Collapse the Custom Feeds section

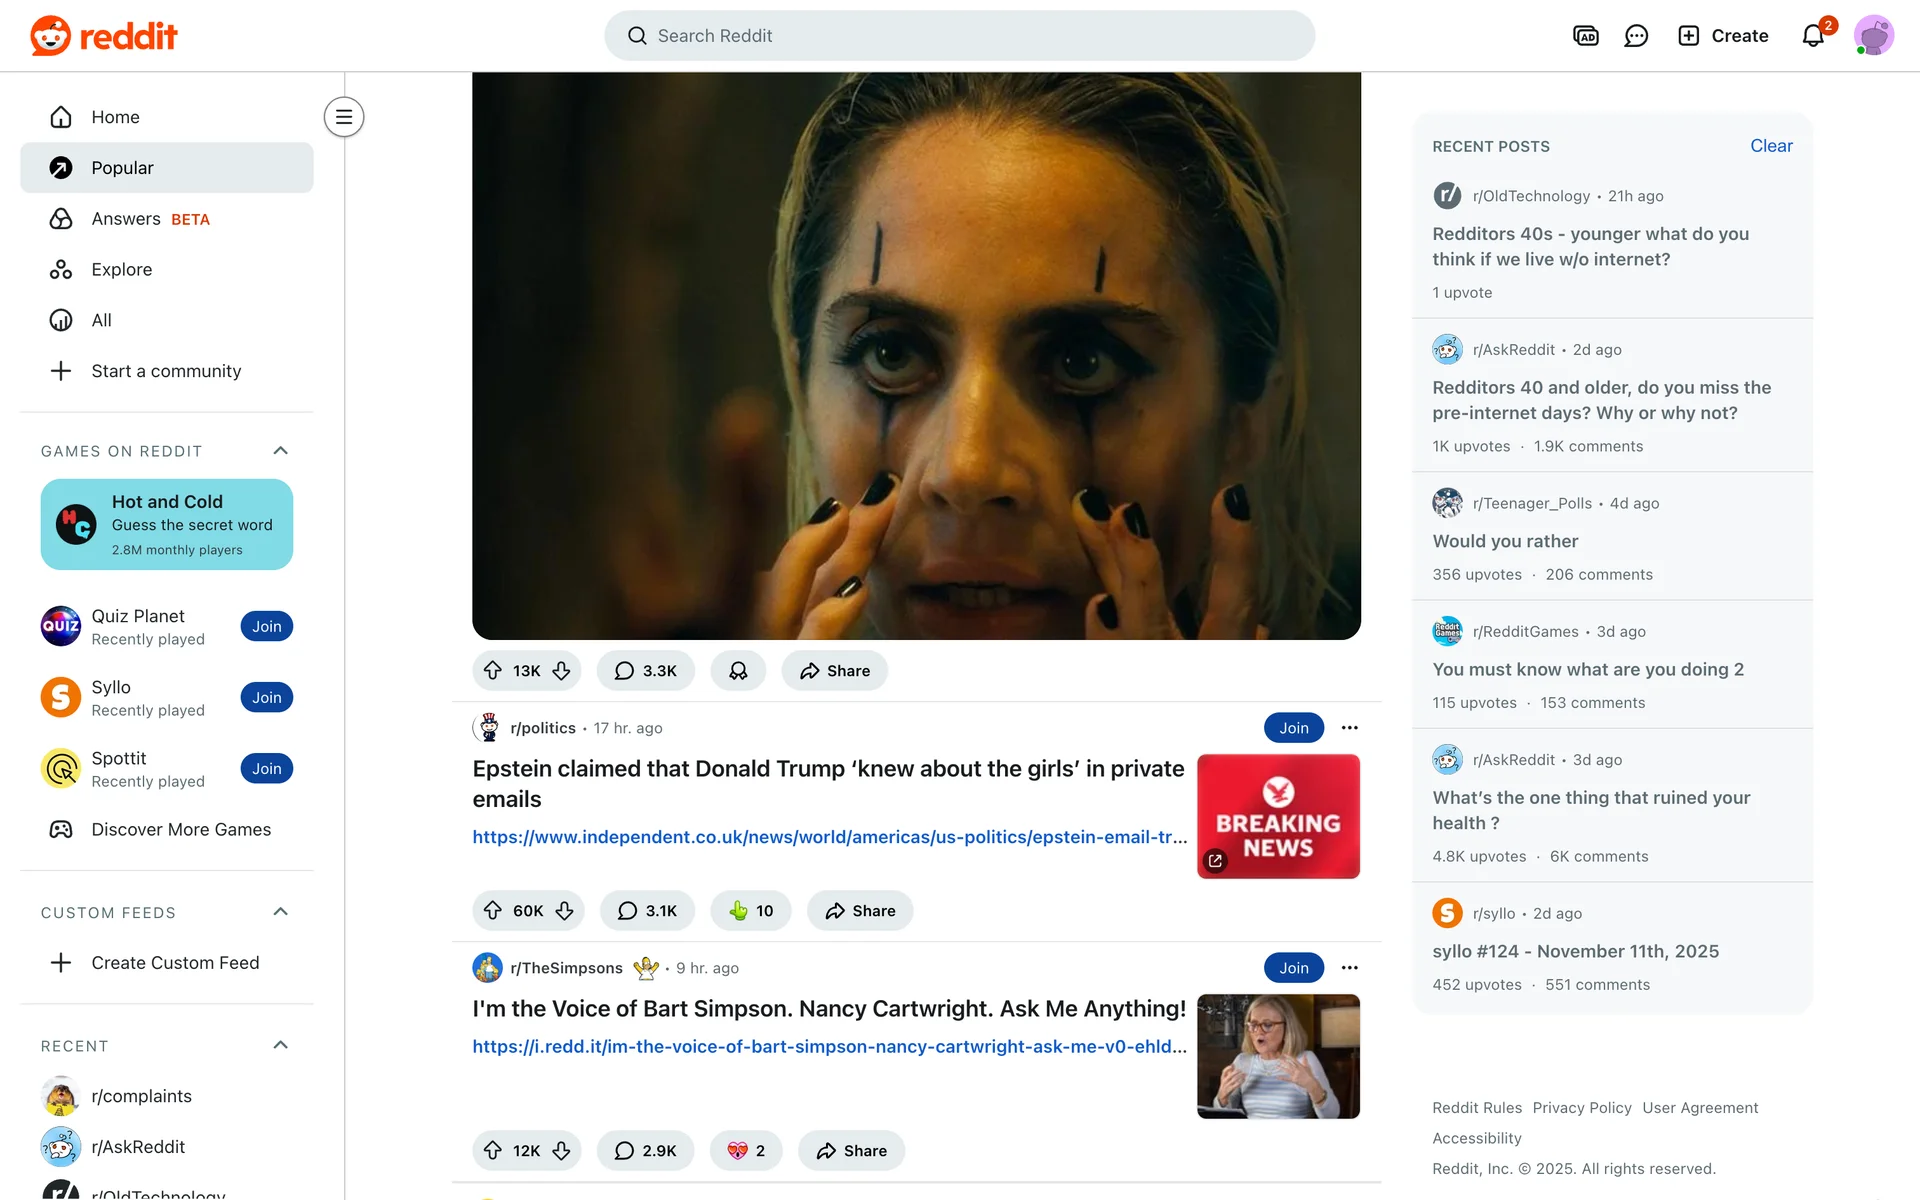[x=281, y=912]
